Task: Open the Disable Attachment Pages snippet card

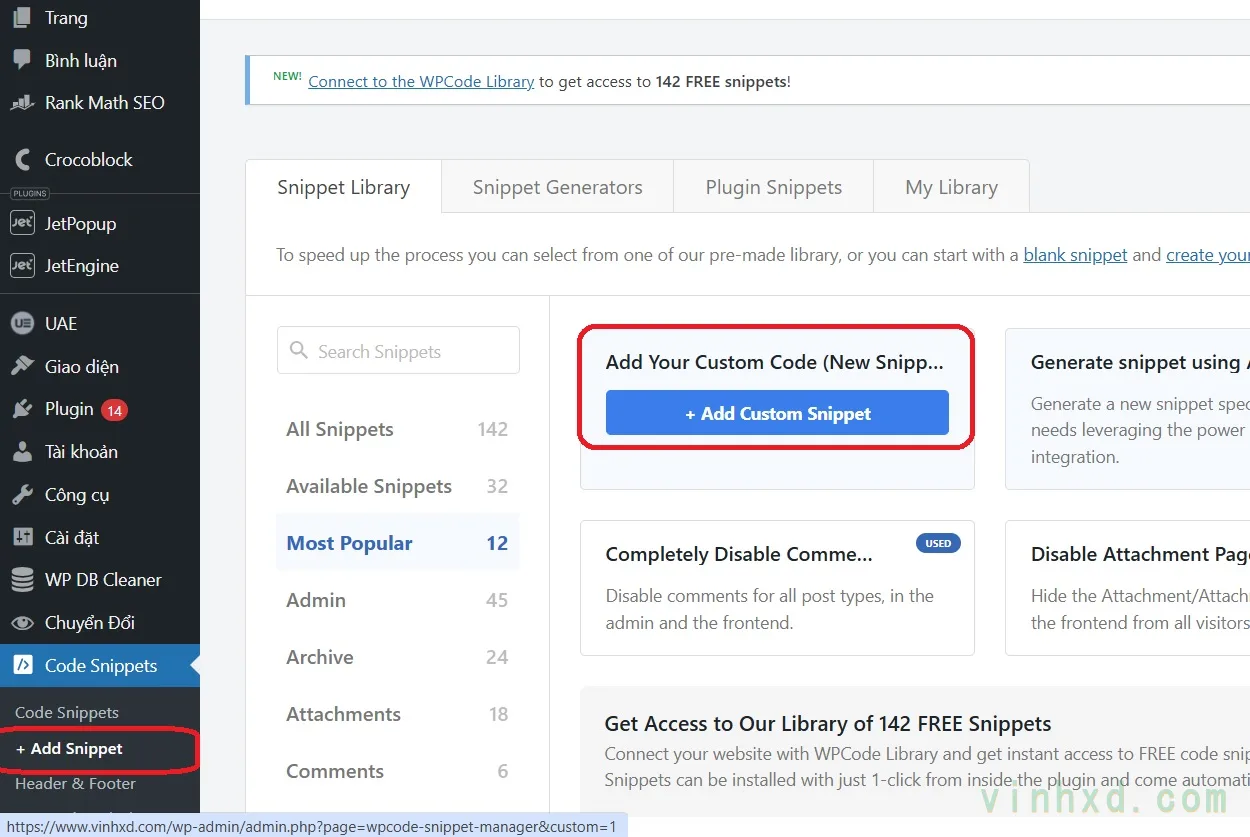Action: 1127,588
